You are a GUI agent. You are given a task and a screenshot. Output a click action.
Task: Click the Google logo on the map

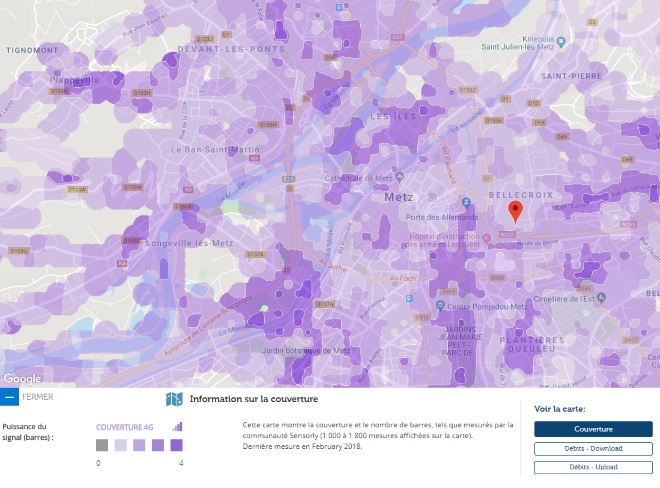pyautogui.click(x=22, y=379)
